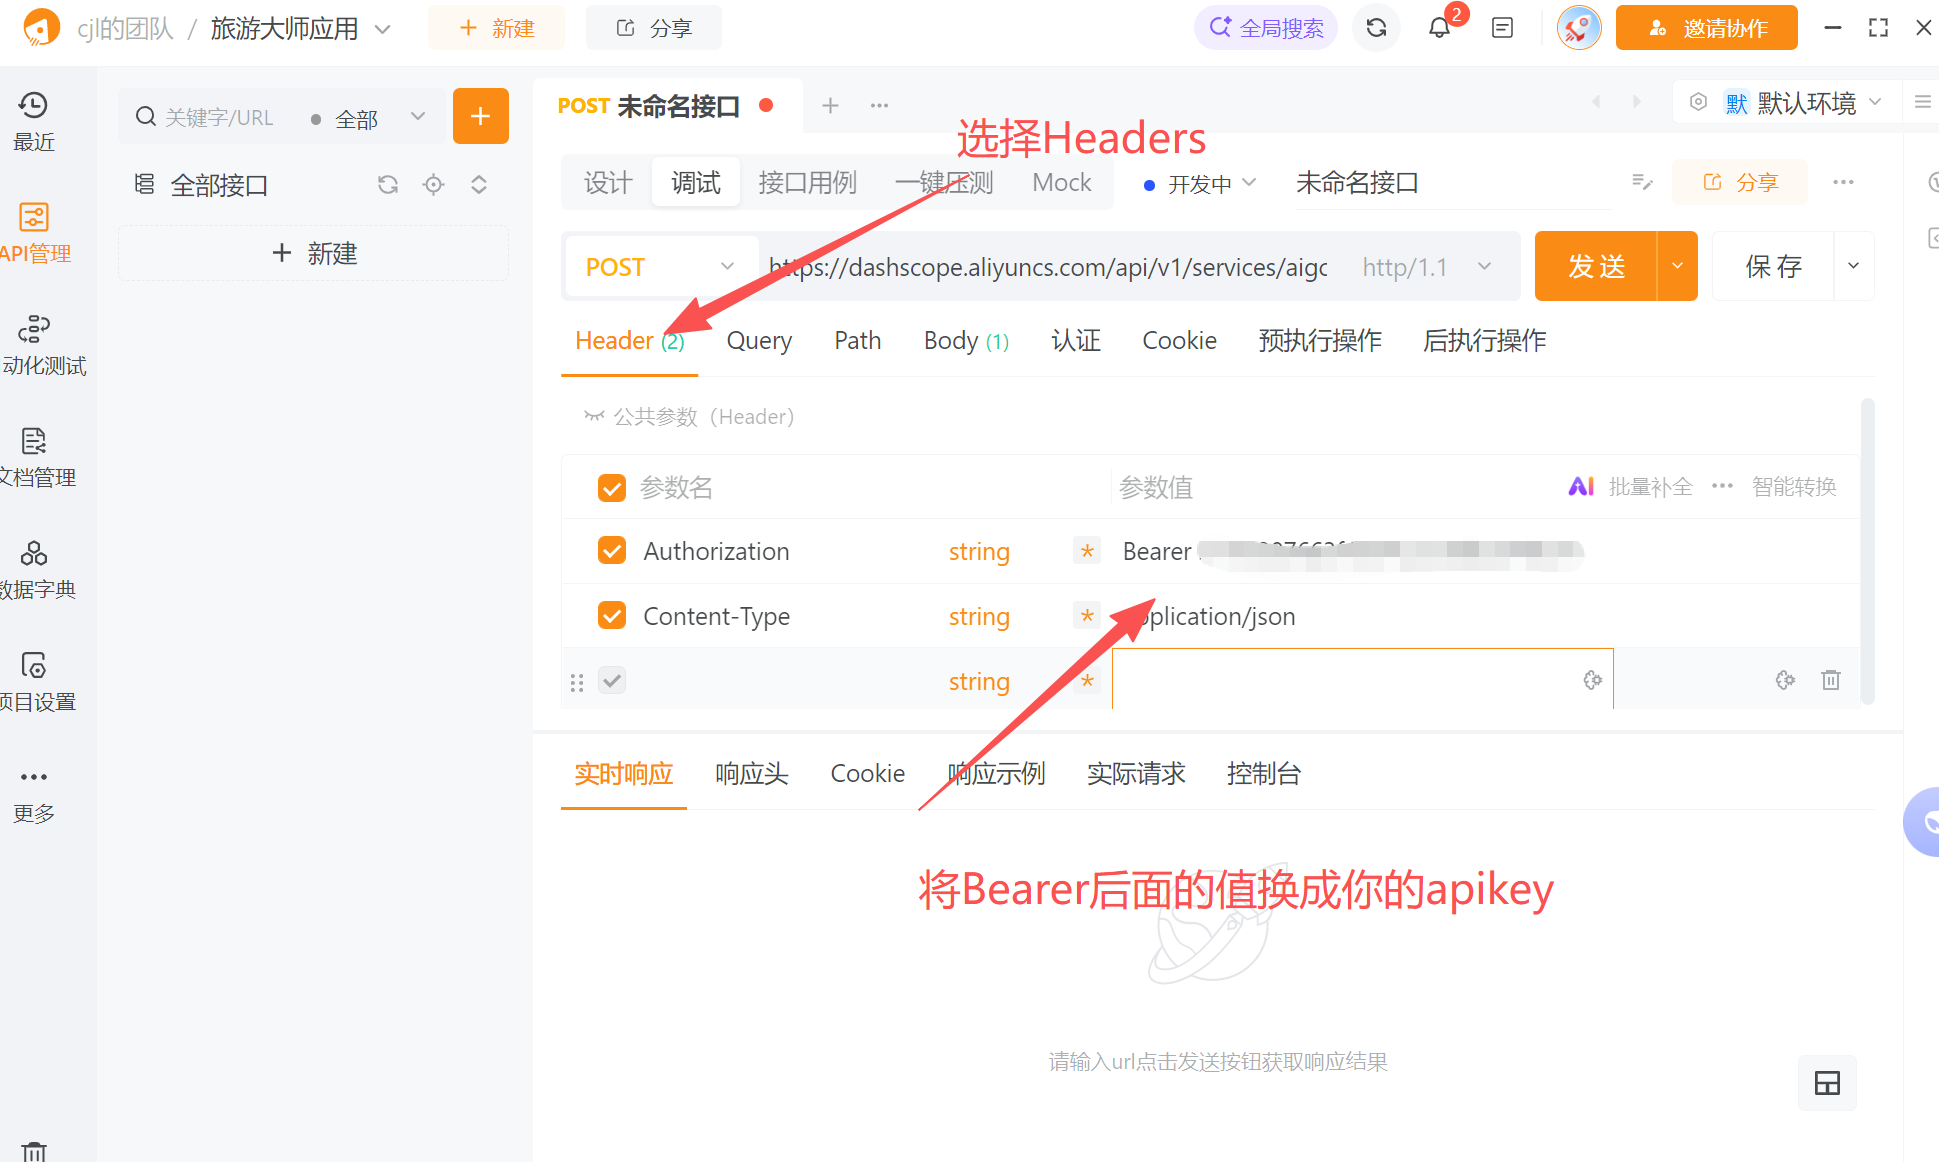This screenshot has width=1939, height=1162.
Task: Open the 开发中 status dropdown
Action: pyautogui.click(x=1200, y=184)
